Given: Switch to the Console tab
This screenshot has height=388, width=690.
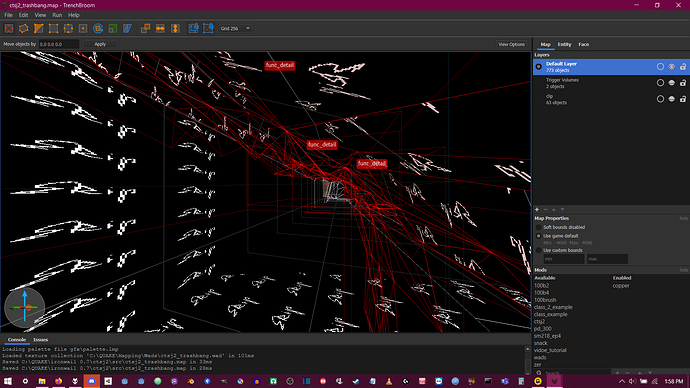Looking at the screenshot, I should 17,340.
